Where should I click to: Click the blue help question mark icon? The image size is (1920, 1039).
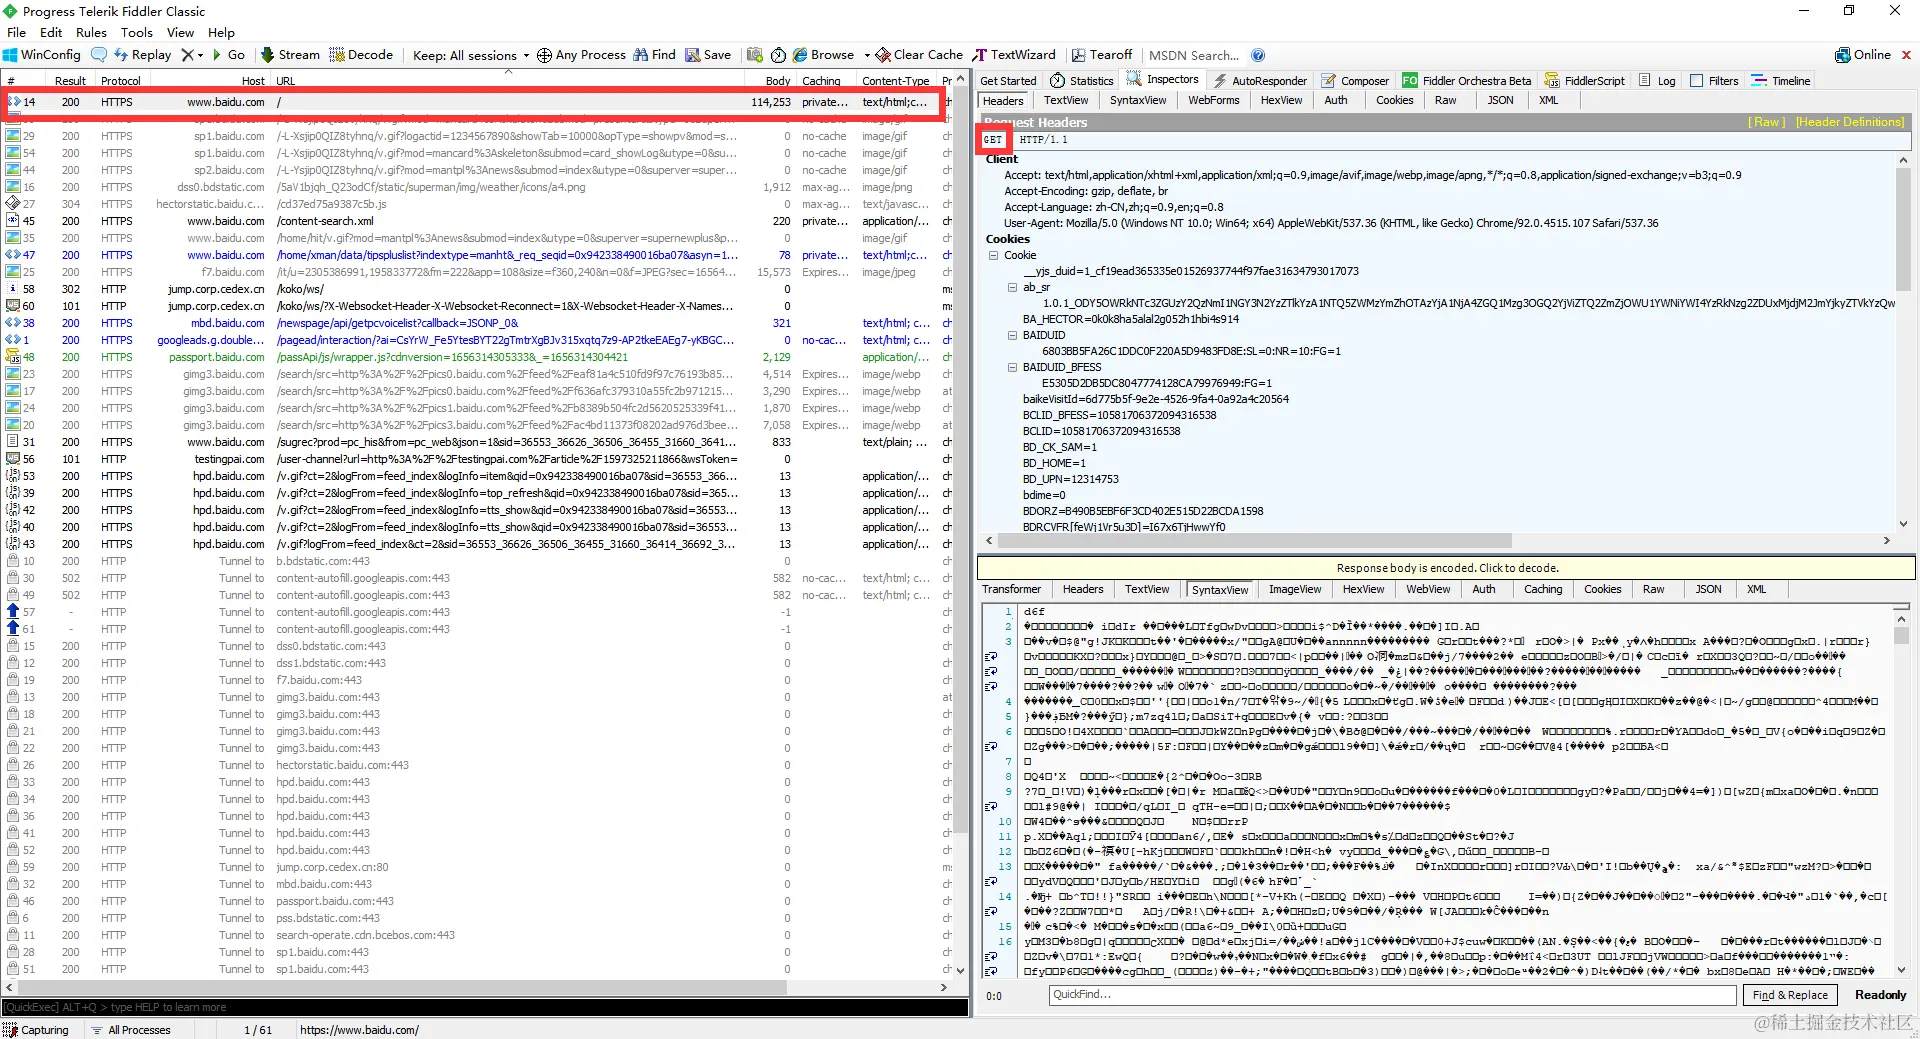[x=1258, y=55]
